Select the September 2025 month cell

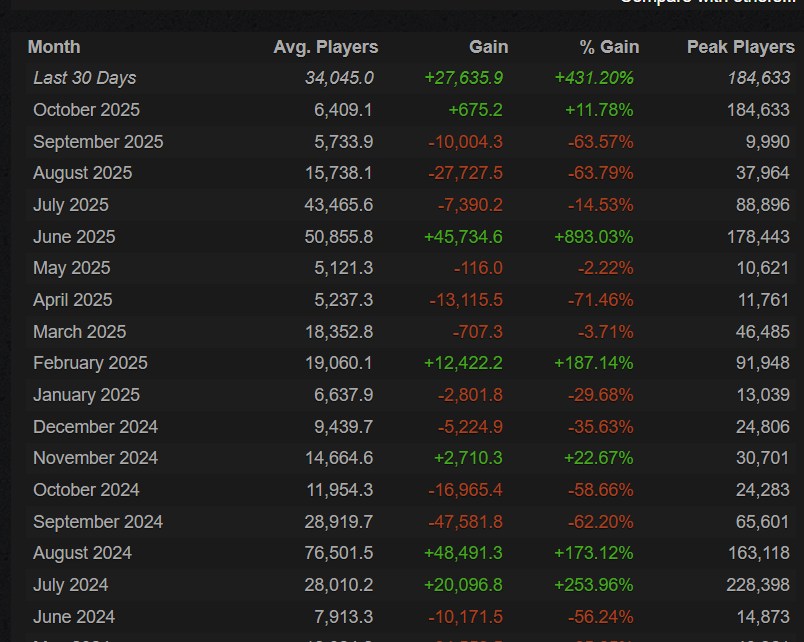click(x=98, y=142)
